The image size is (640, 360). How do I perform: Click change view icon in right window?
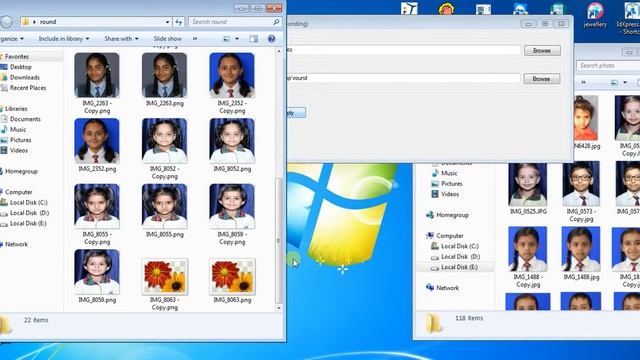tap(615, 83)
